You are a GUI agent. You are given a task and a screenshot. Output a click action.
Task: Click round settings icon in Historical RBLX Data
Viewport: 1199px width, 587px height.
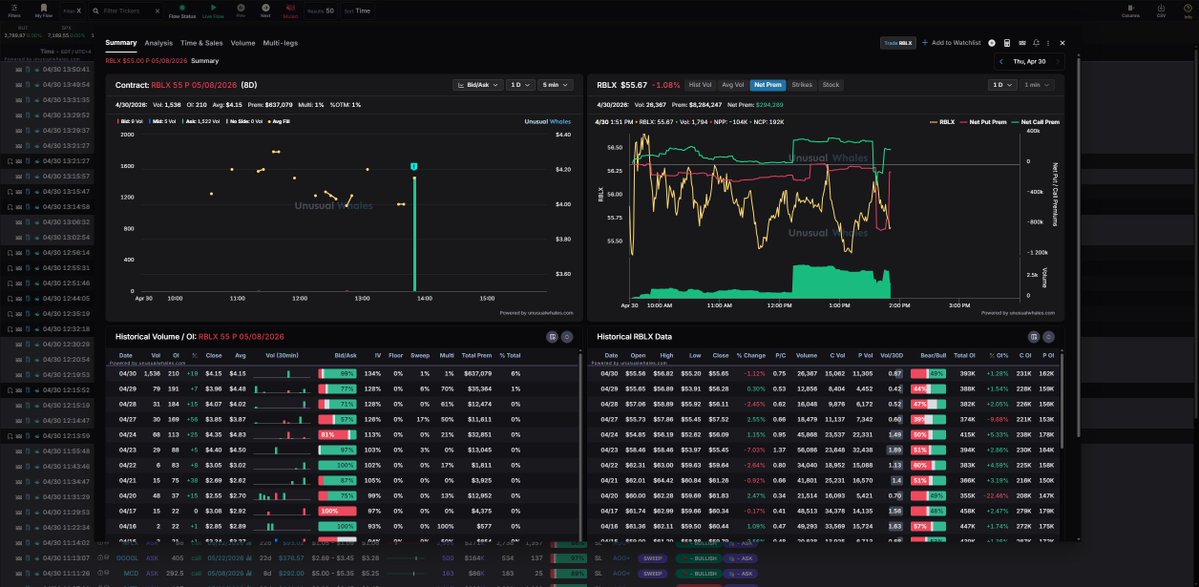1048,336
